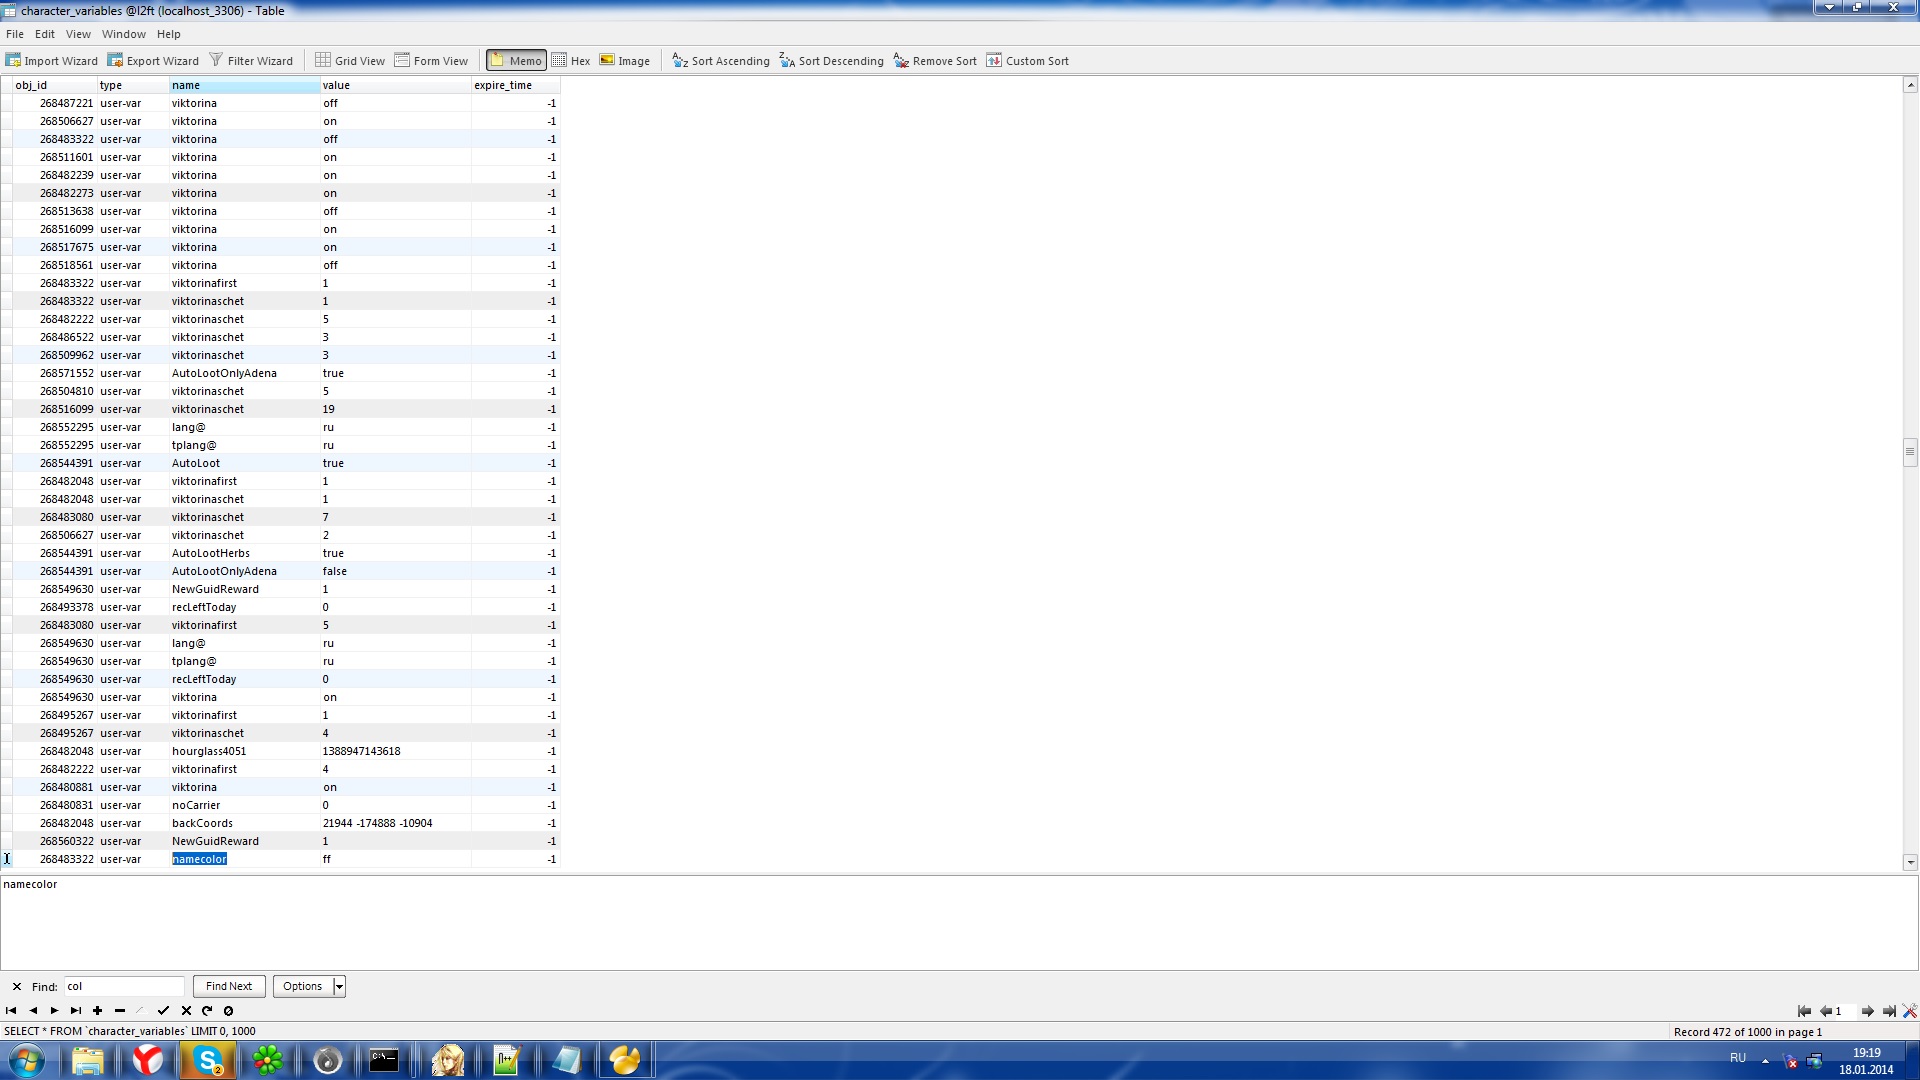Image resolution: width=1920 pixels, height=1080 pixels.
Task: Open the Import Wizard
Action: (x=52, y=61)
